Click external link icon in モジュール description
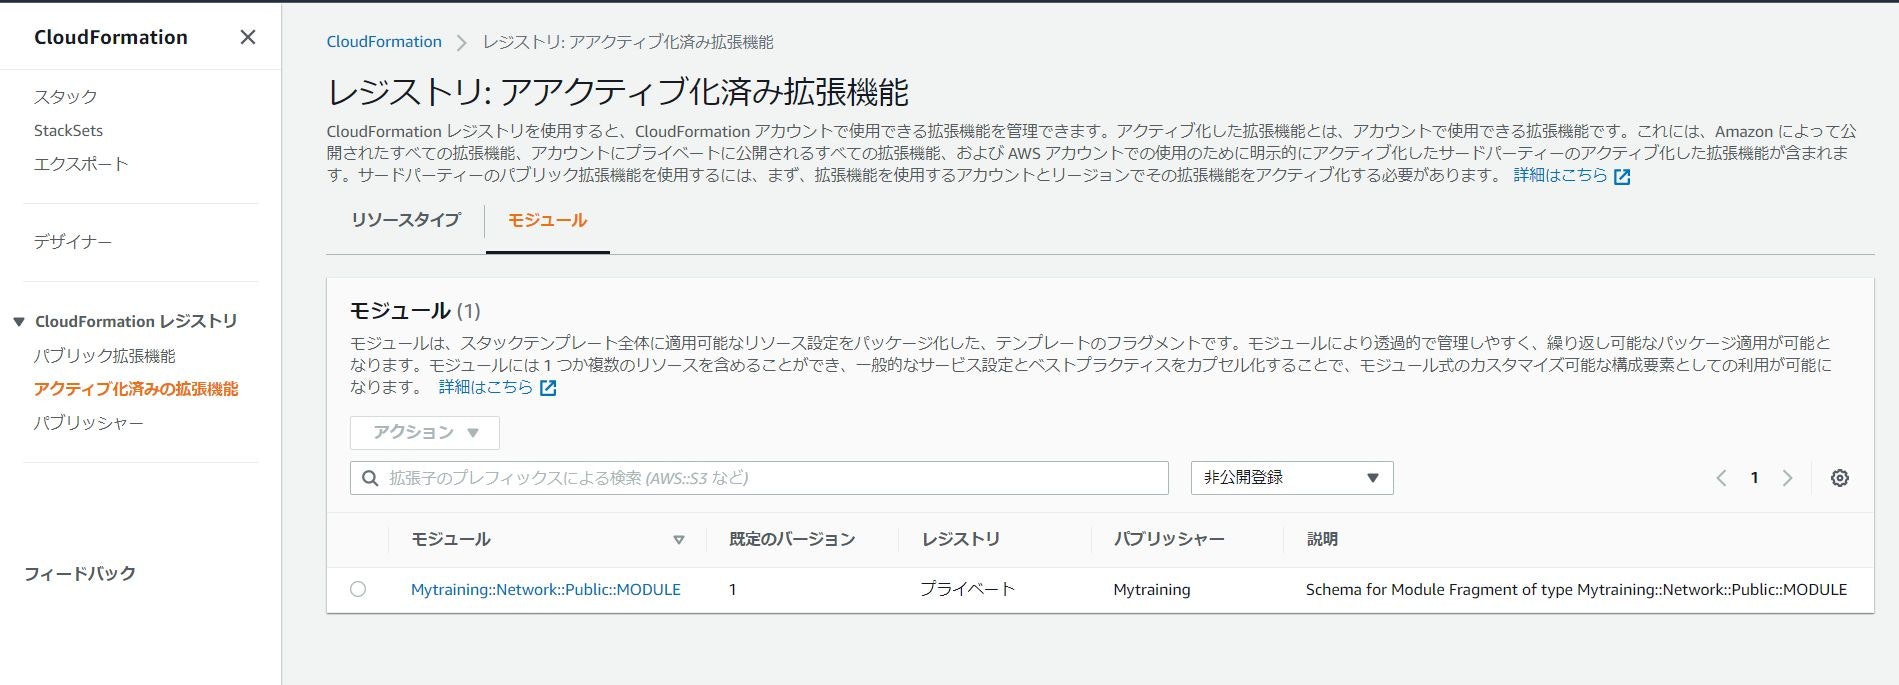 pyautogui.click(x=548, y=387)
